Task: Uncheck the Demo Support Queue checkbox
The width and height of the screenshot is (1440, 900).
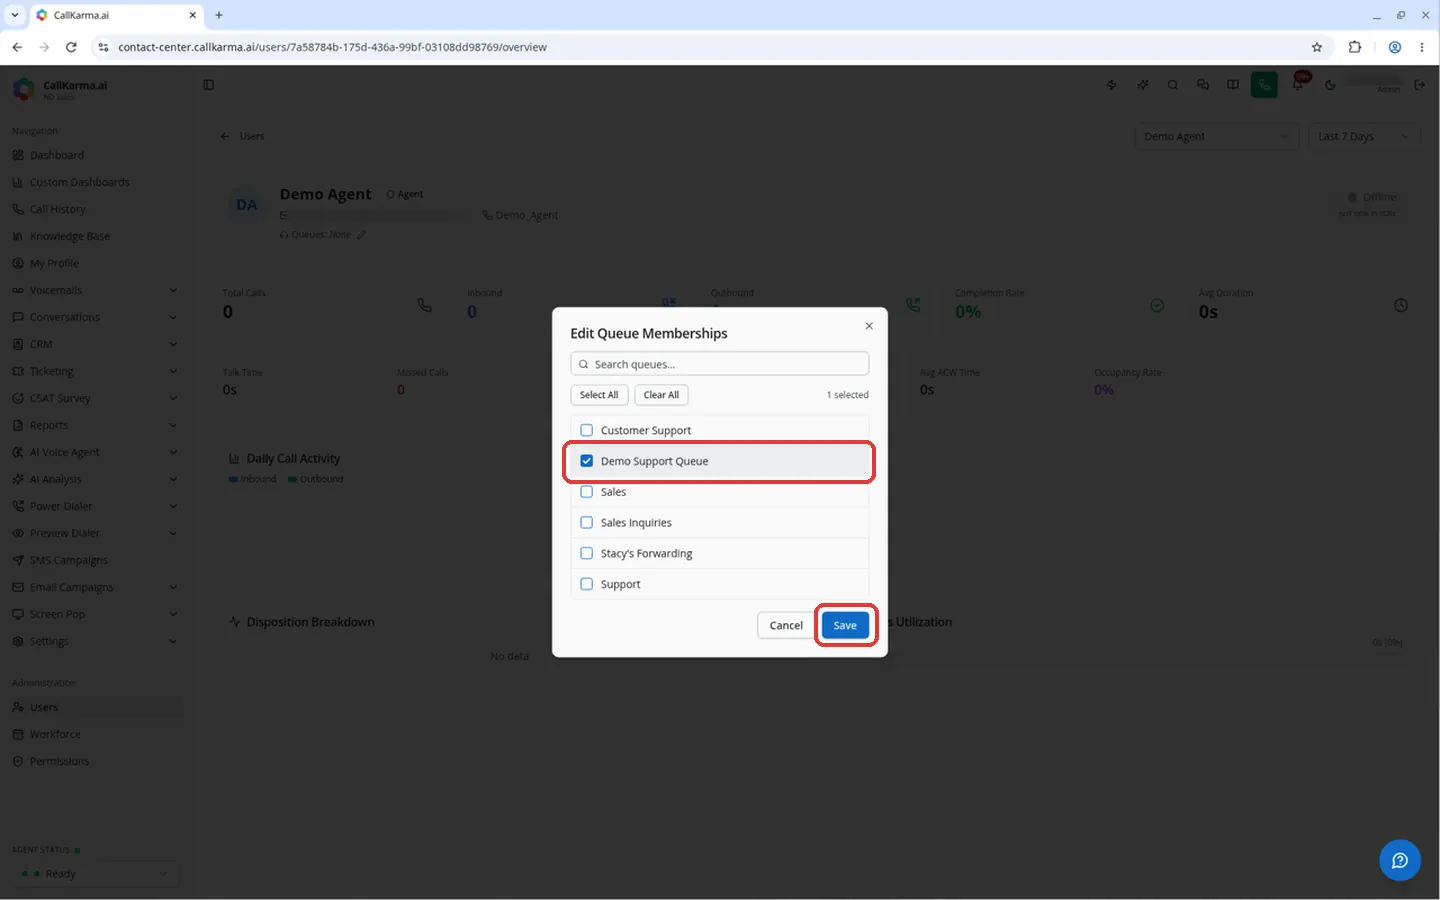Action: click(587, 461)
